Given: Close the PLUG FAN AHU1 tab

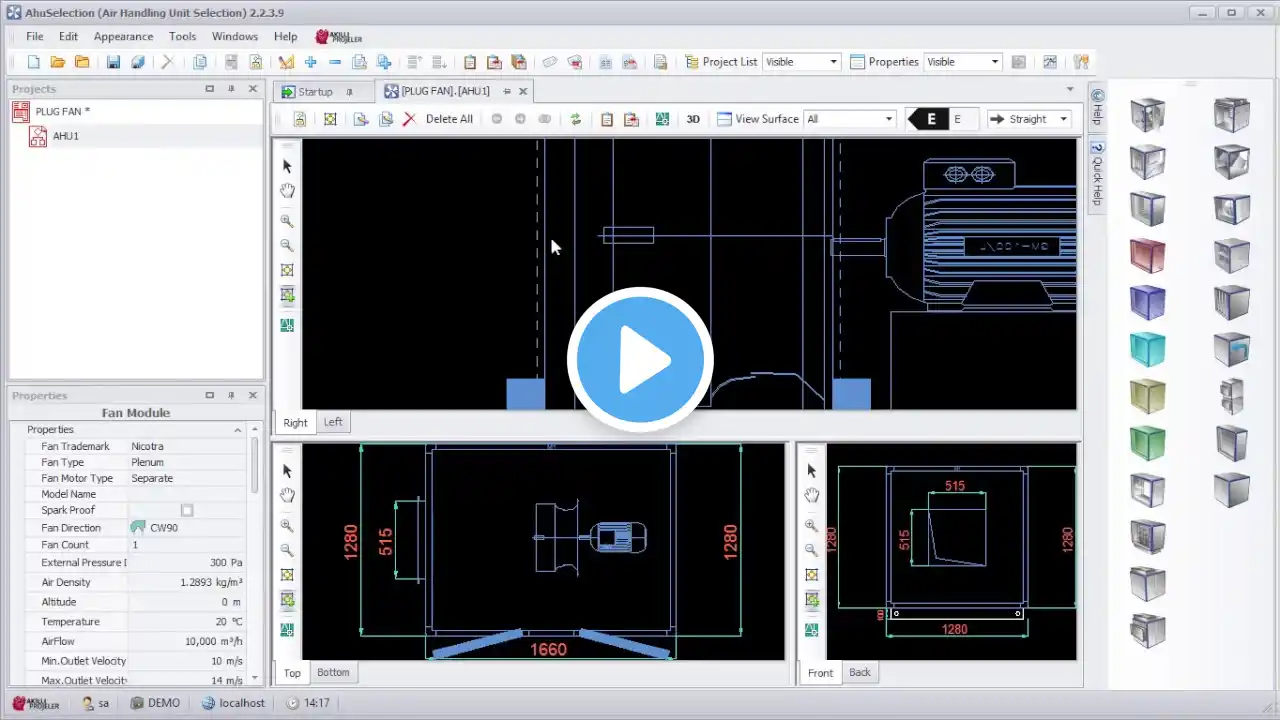Looking at the screenshot, I should pyautogui.click(x=522, y=91).
